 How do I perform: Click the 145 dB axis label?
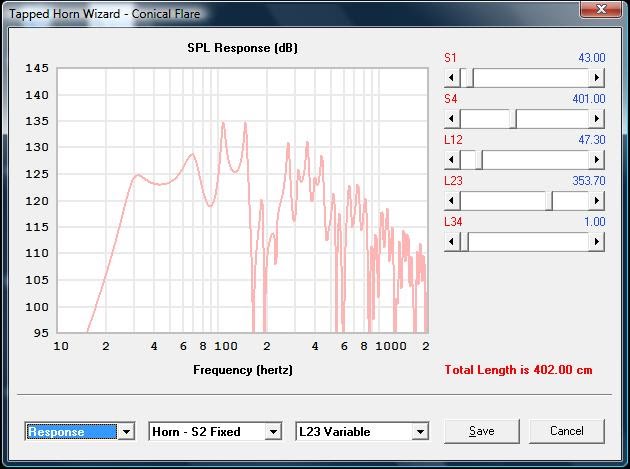(x=37, y=68)
